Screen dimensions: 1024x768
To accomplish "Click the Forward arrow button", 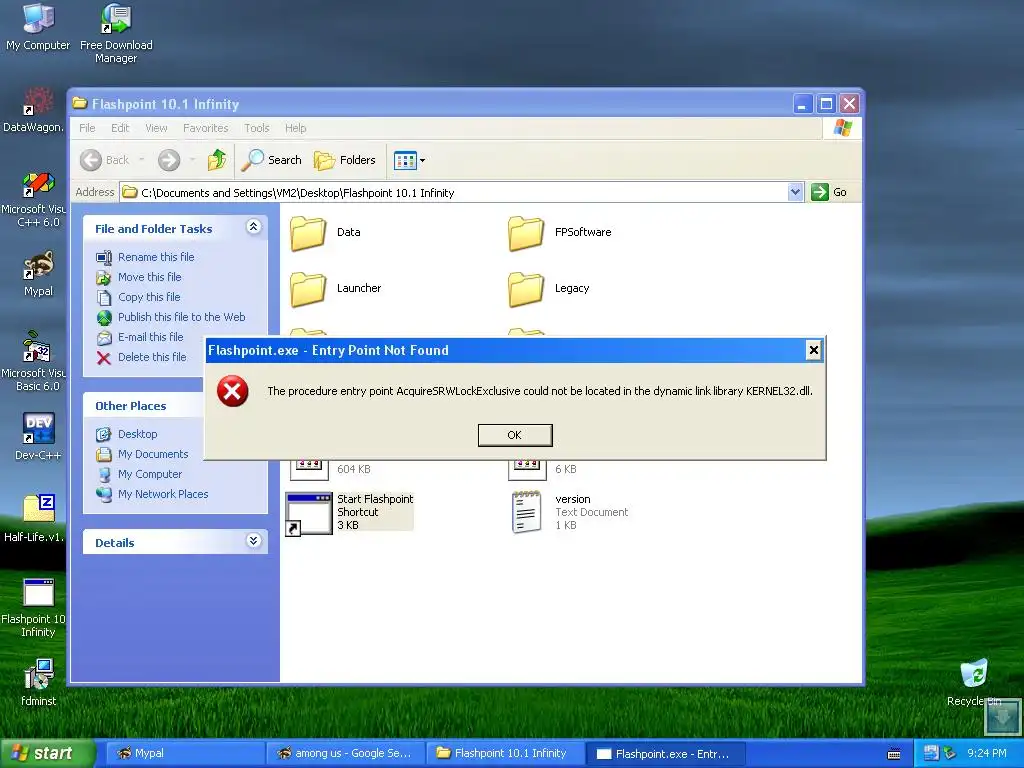I will pyautogui.click(x=168, y=160).
